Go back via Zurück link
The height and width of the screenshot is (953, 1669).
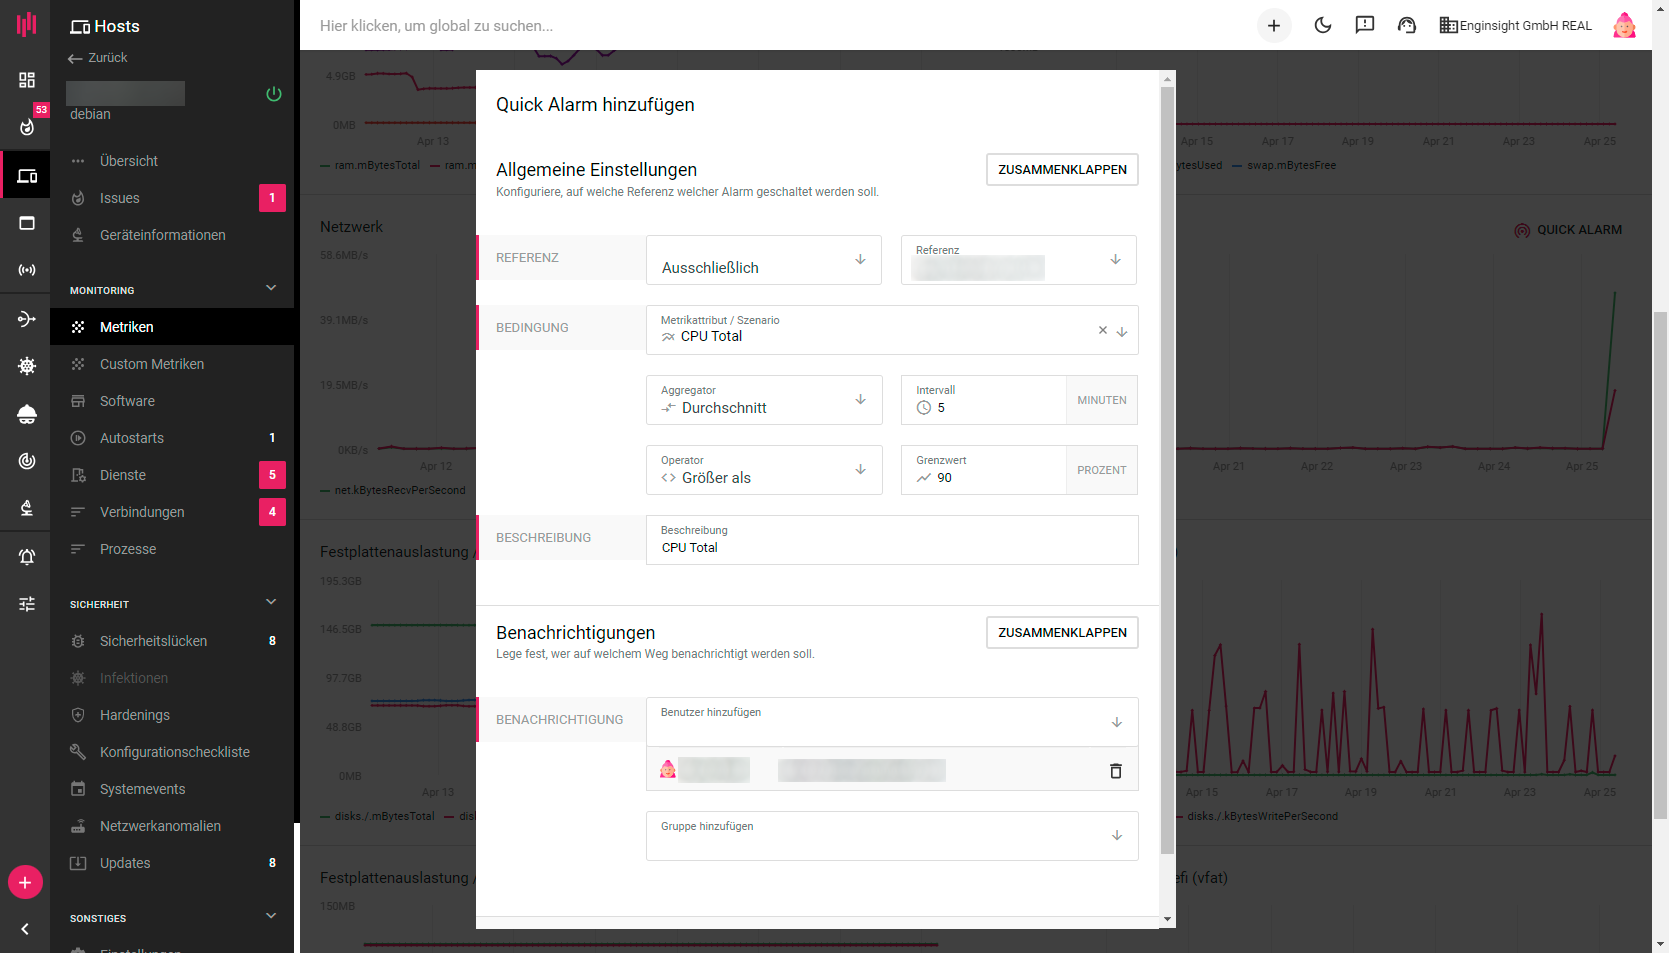coord(98,58)
